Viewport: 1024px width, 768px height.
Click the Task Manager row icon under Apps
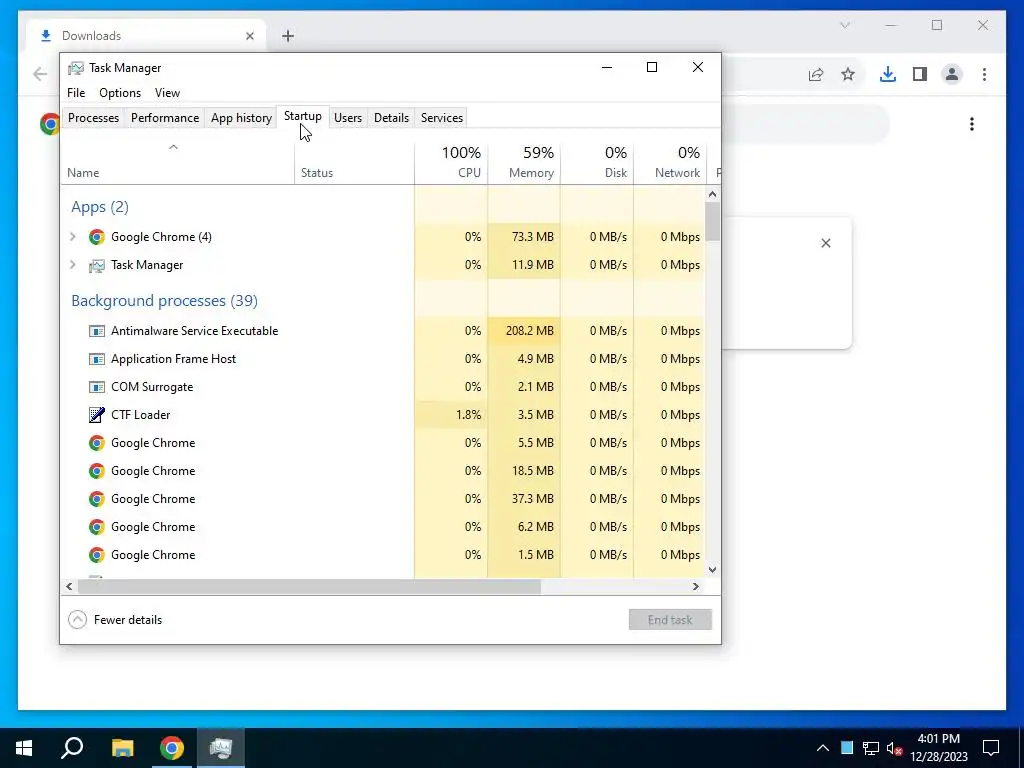coord(97,265)
